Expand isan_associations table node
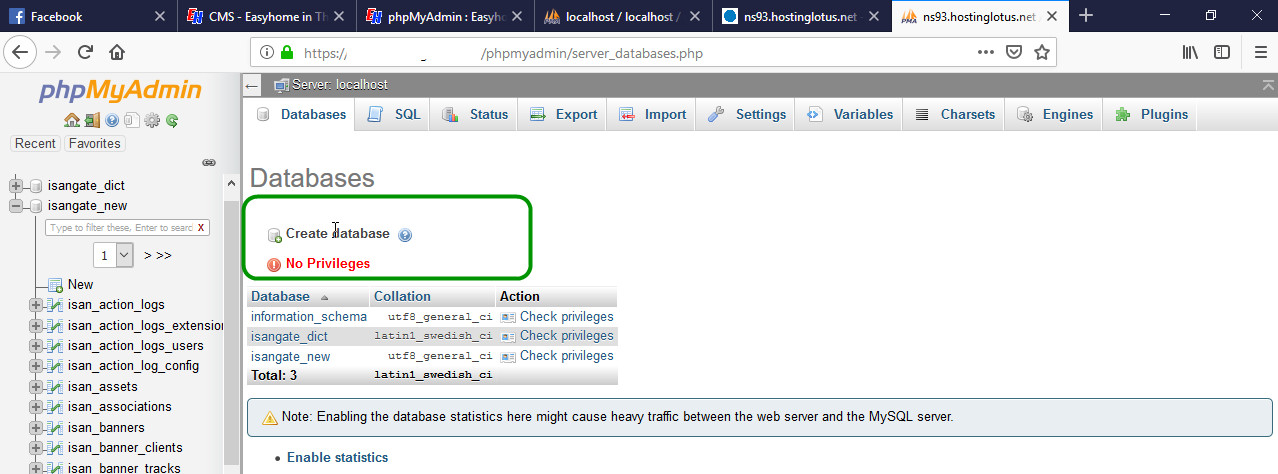1278x474 pixels. point(36,407)
